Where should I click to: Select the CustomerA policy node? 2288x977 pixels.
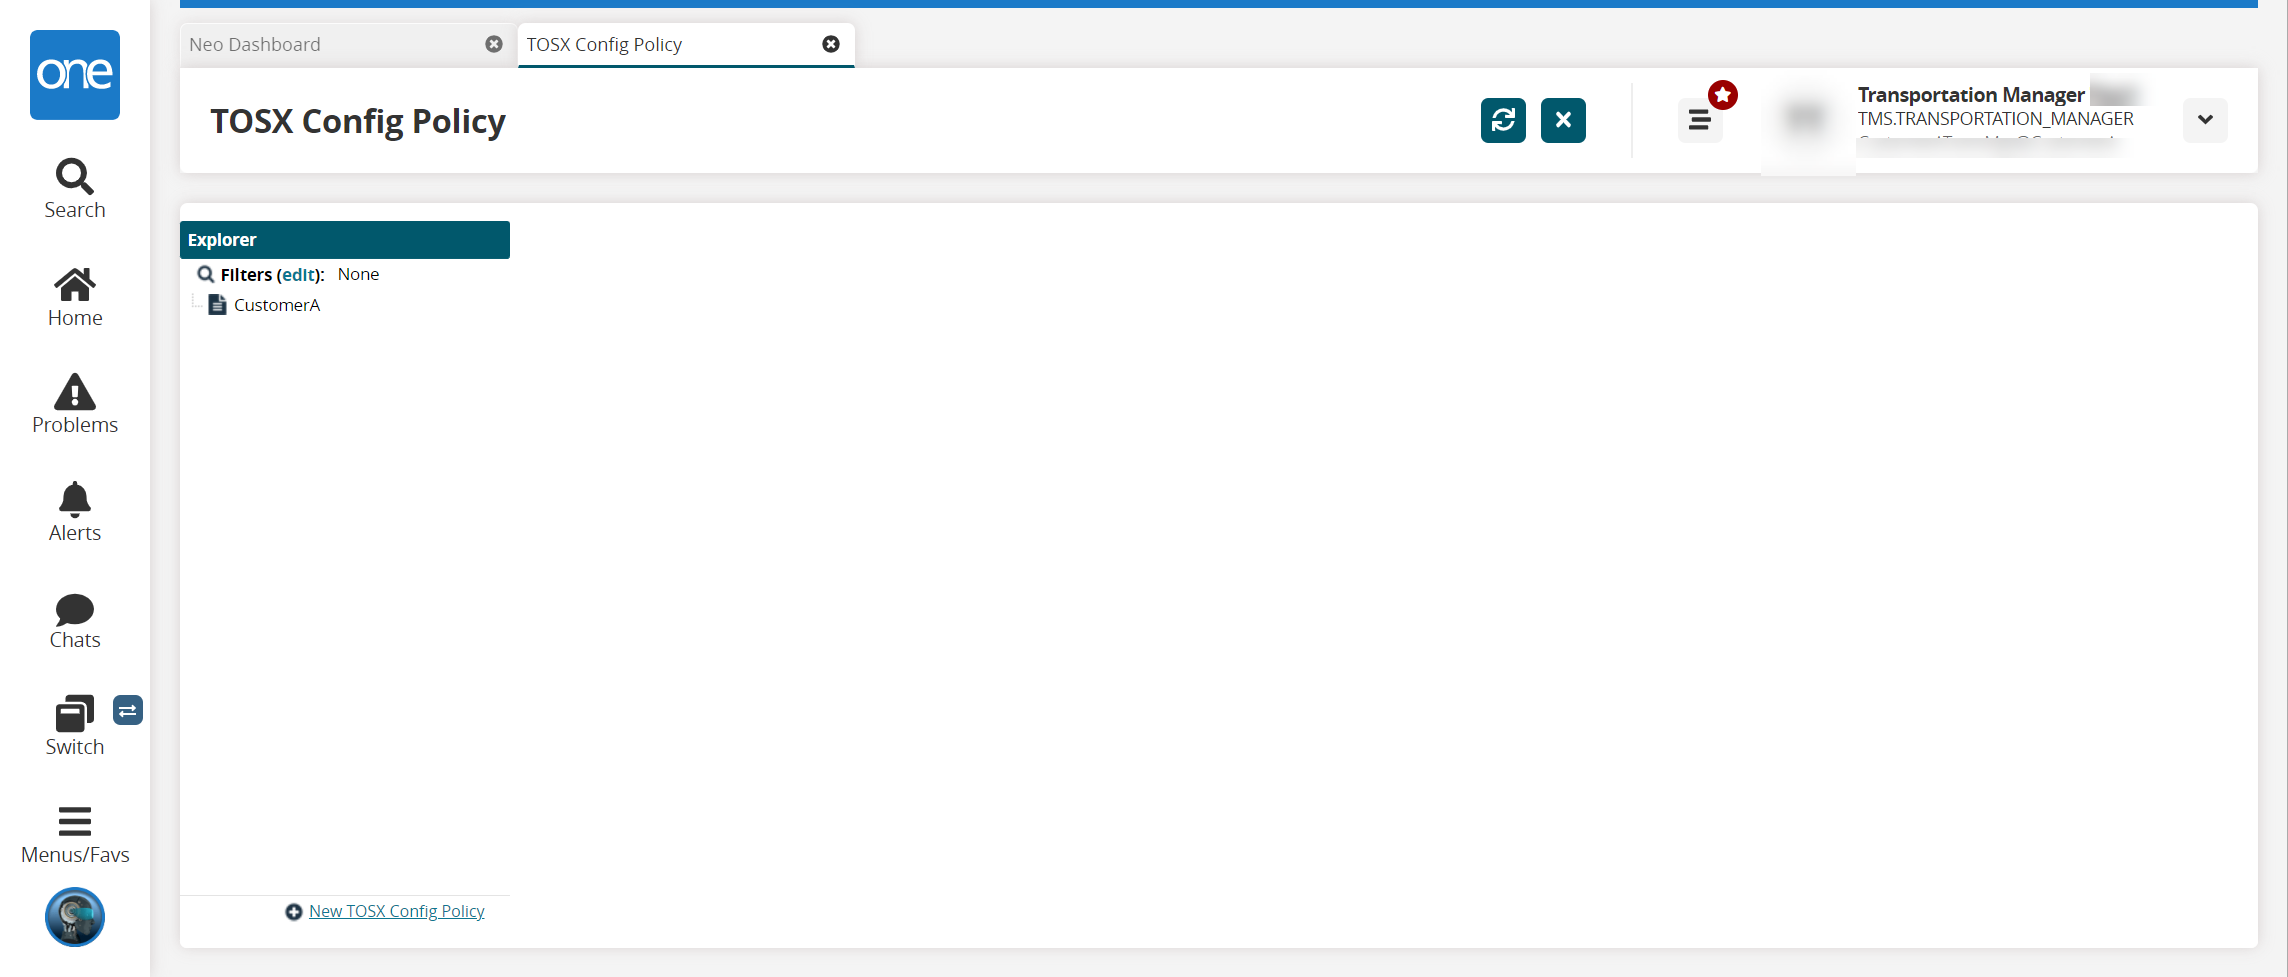(277, 305)
